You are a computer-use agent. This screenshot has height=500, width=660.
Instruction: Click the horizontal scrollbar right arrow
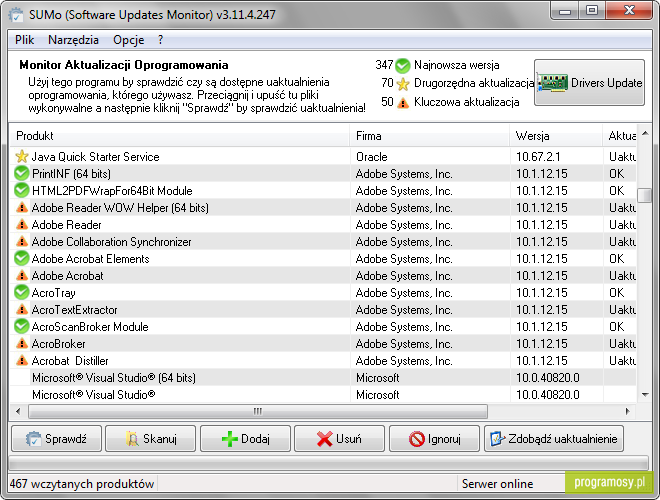point(628,412)
